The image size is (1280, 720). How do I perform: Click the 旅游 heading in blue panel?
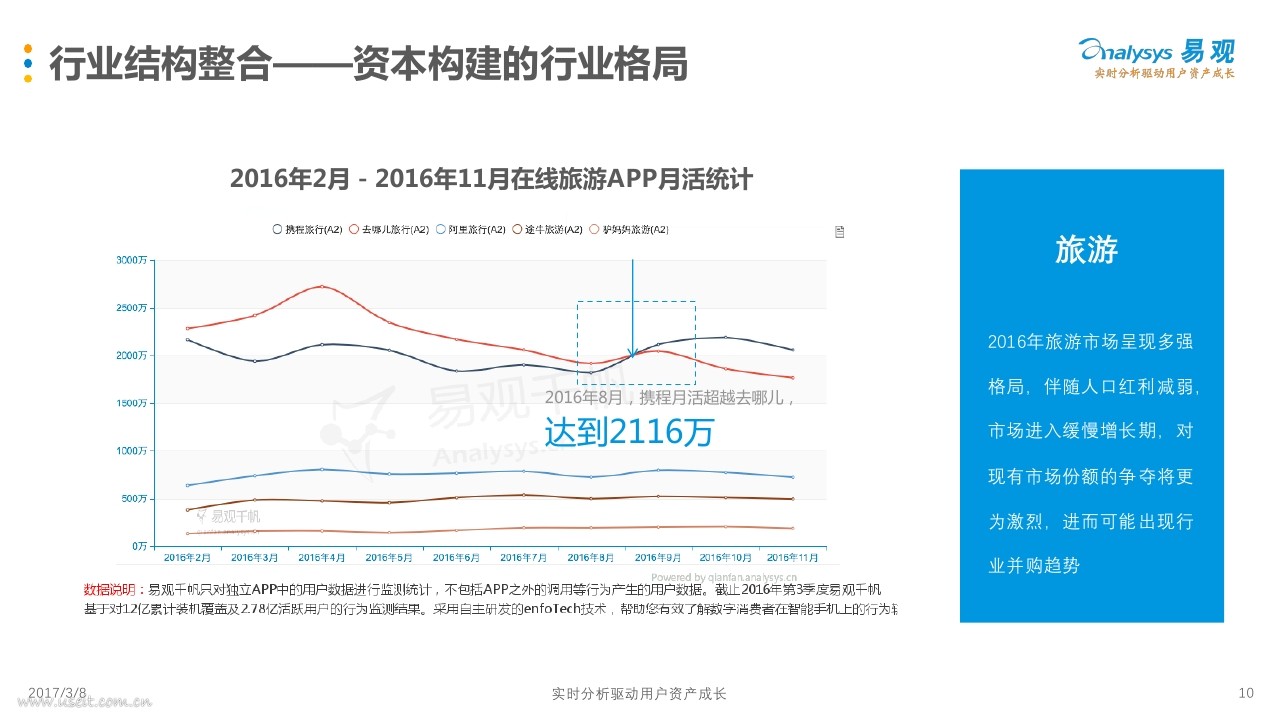1087,250
